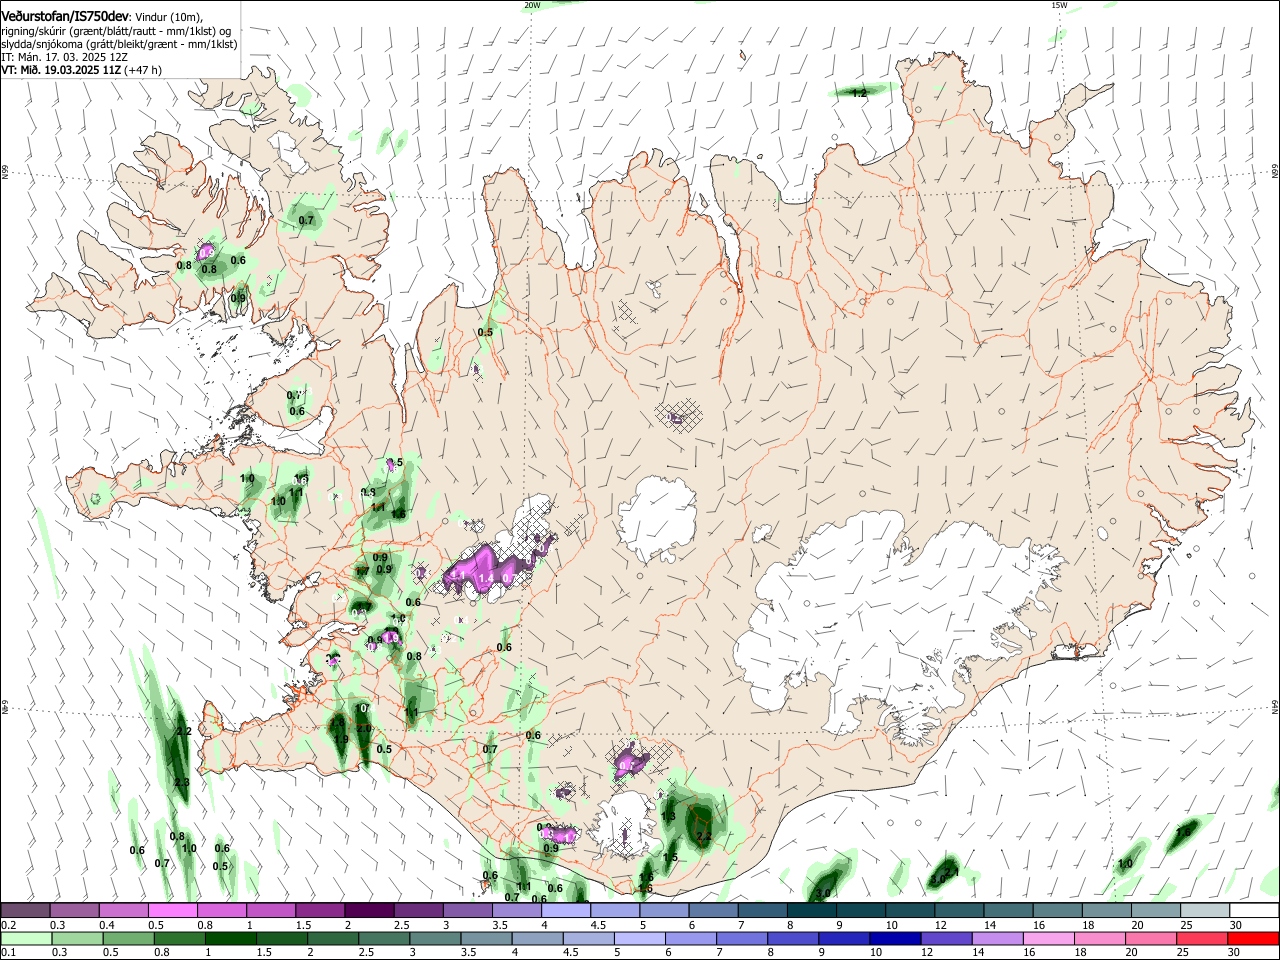Click the 'slydda/snjókoma' legend description line
The height and width of the screenshot is (960, 1280).
[119, 44]
